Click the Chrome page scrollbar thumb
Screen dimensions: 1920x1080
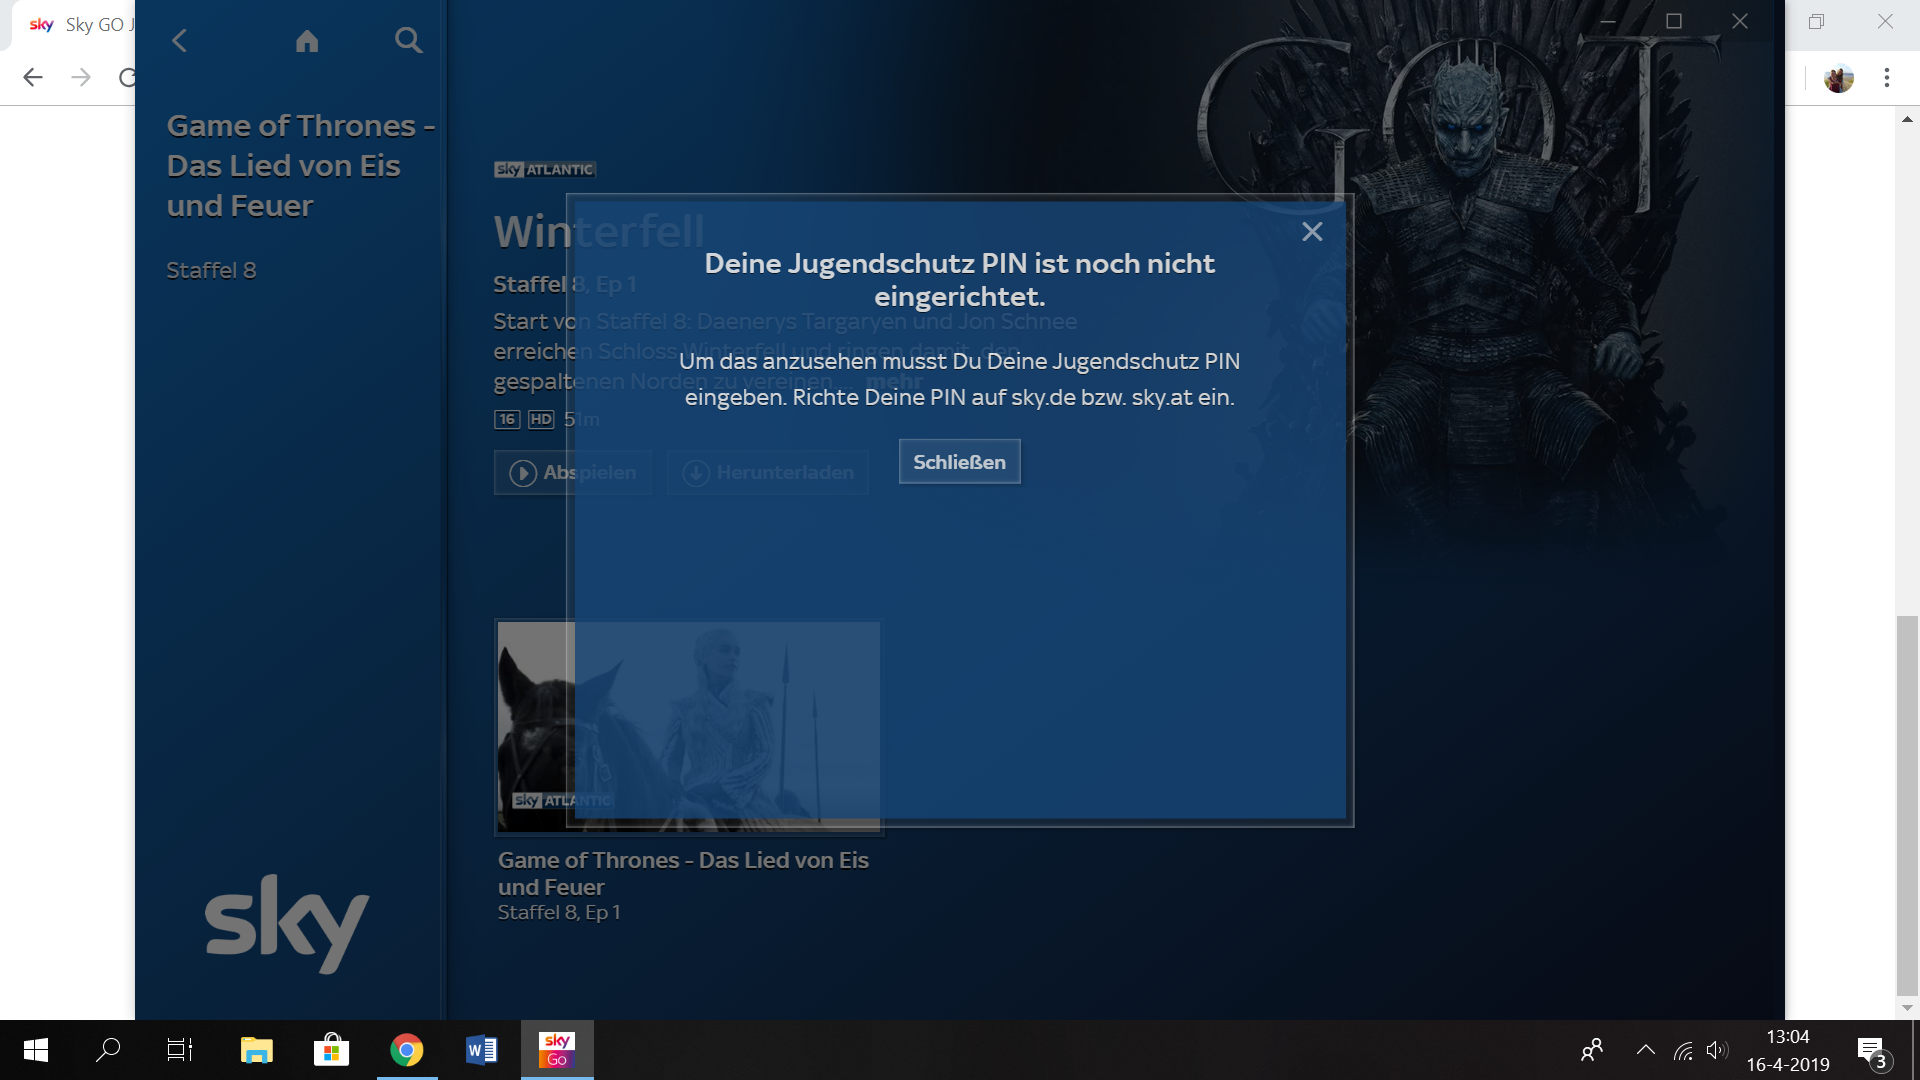pos(1907,805)
